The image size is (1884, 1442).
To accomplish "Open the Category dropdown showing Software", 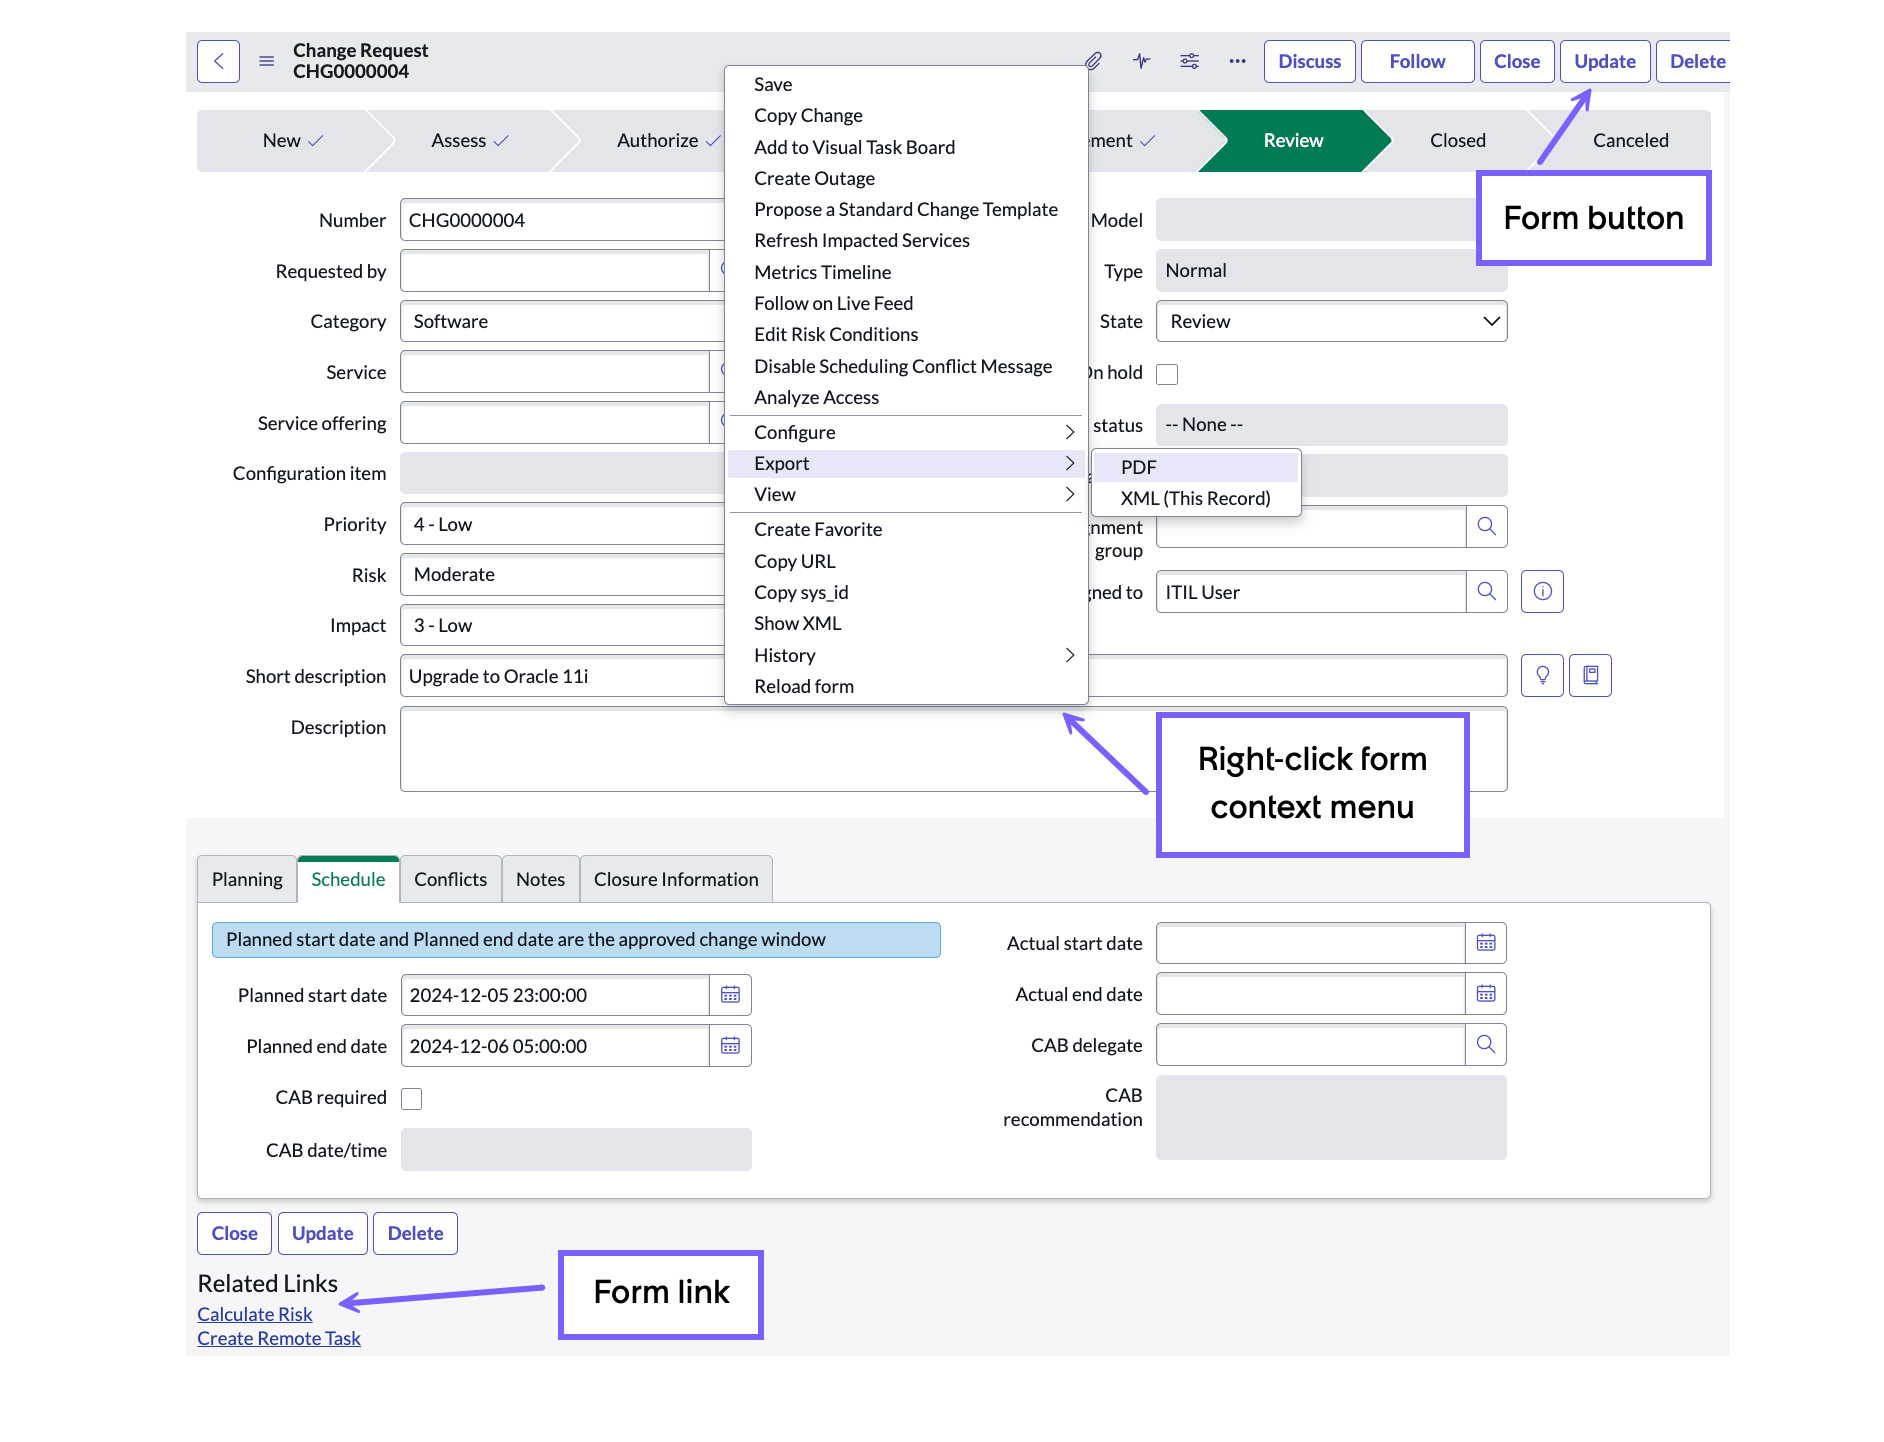I will tap(562, 321).
